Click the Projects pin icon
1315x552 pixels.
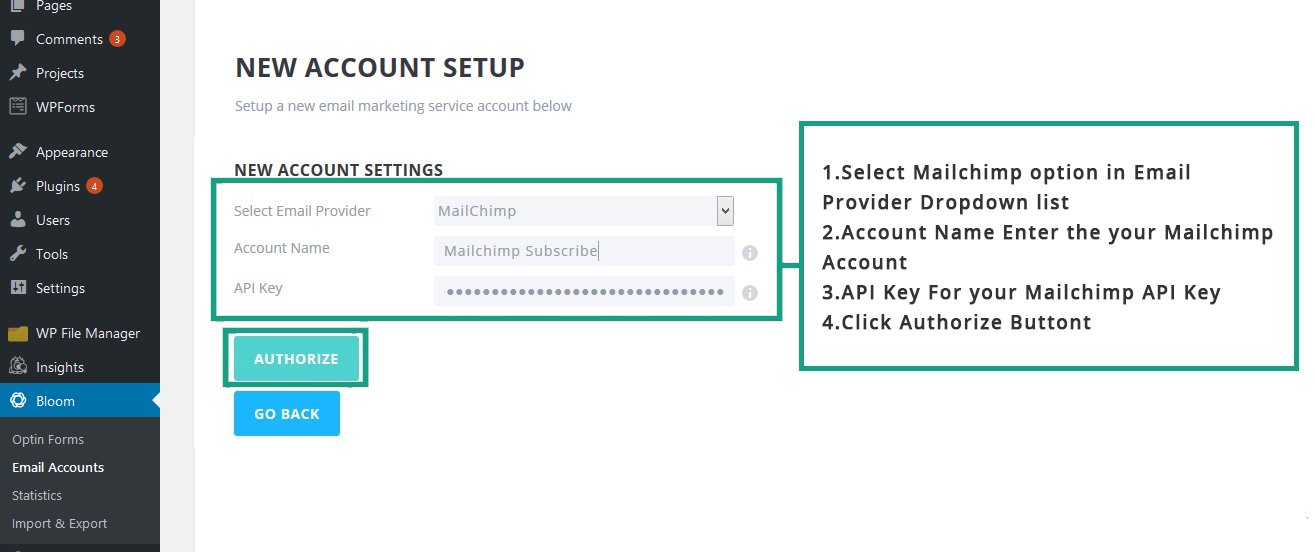tap(18, 73)
